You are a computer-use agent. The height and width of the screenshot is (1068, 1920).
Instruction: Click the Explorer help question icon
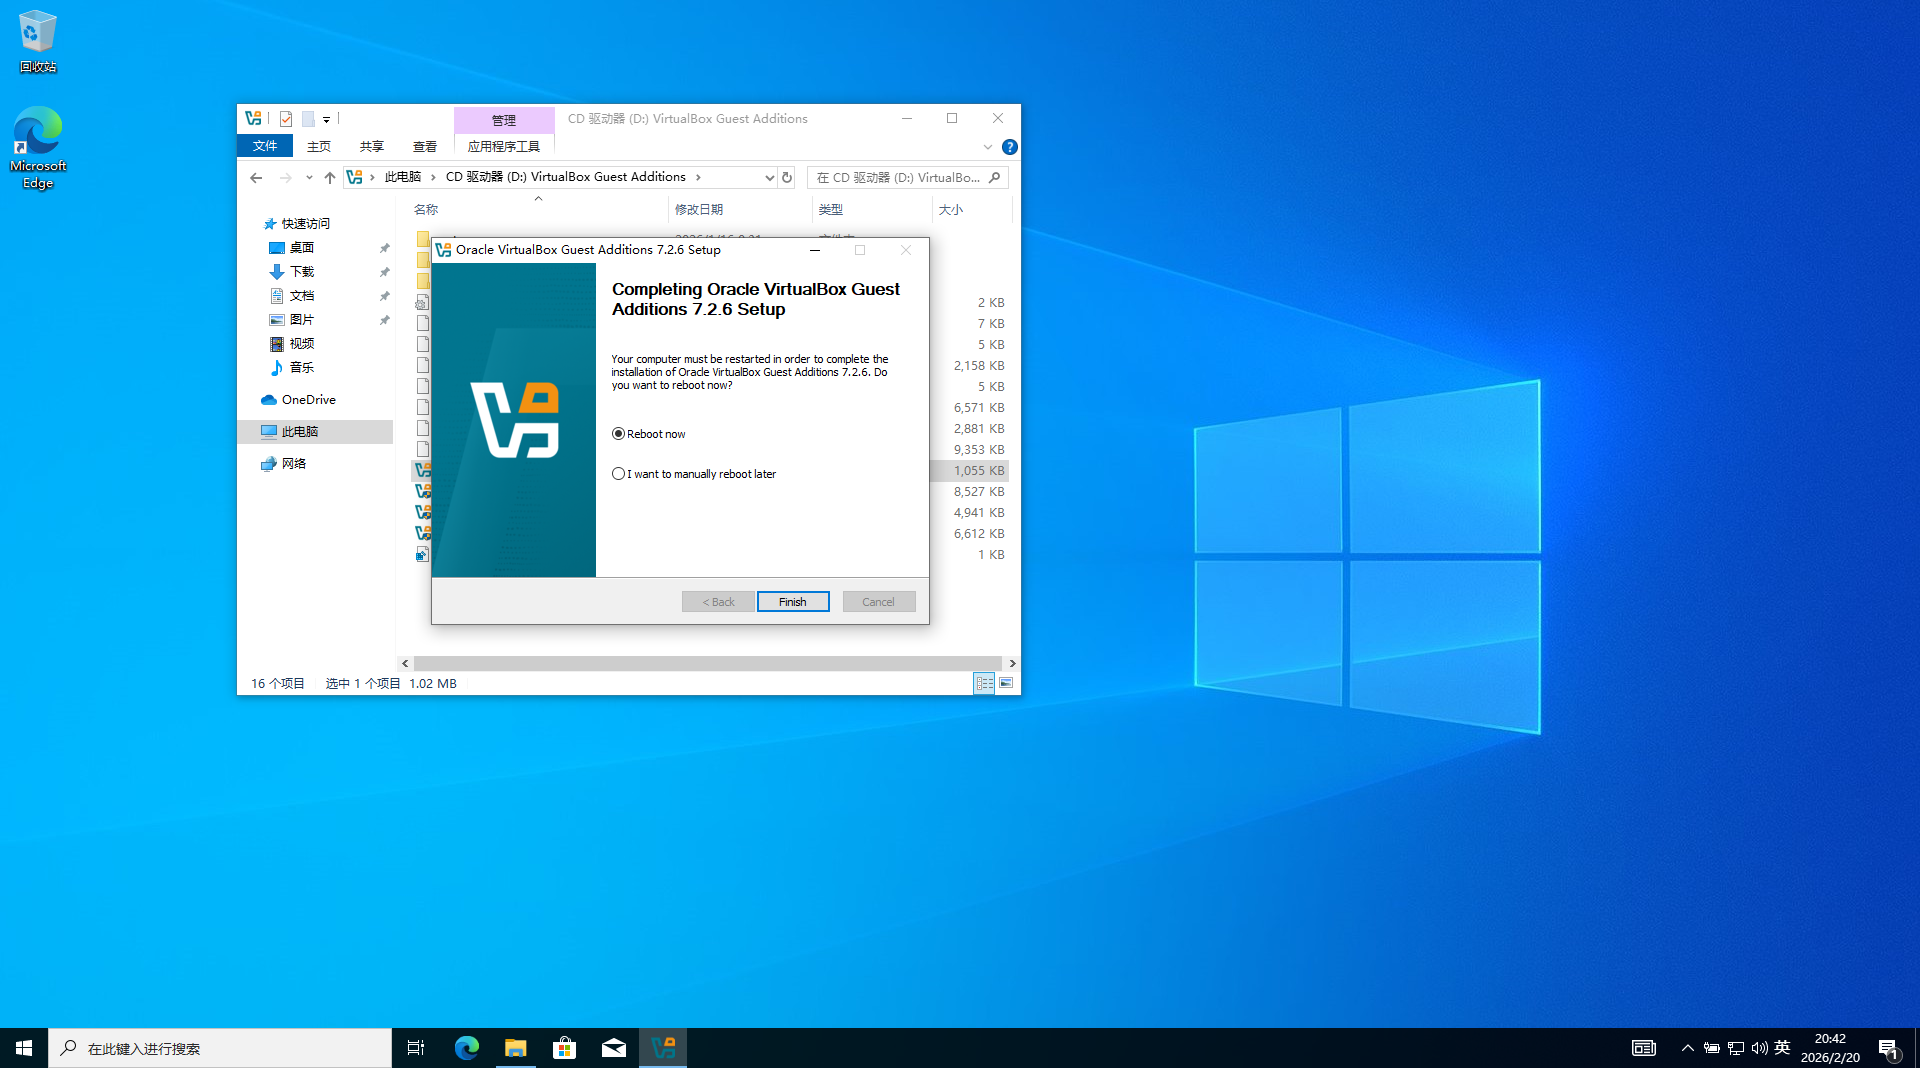1010,147
